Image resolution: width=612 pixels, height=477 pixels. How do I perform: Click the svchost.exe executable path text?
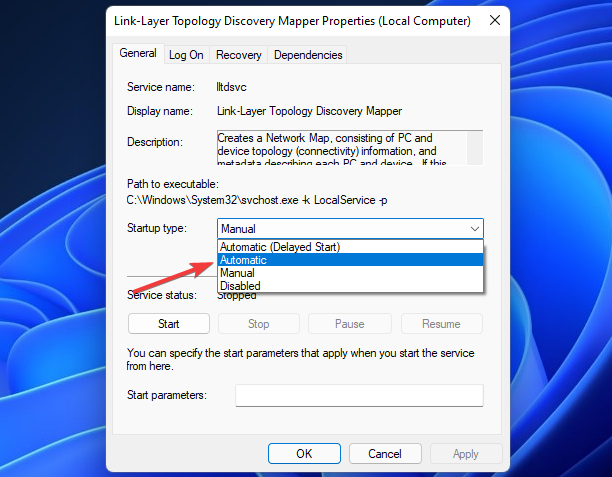point(257,200)
